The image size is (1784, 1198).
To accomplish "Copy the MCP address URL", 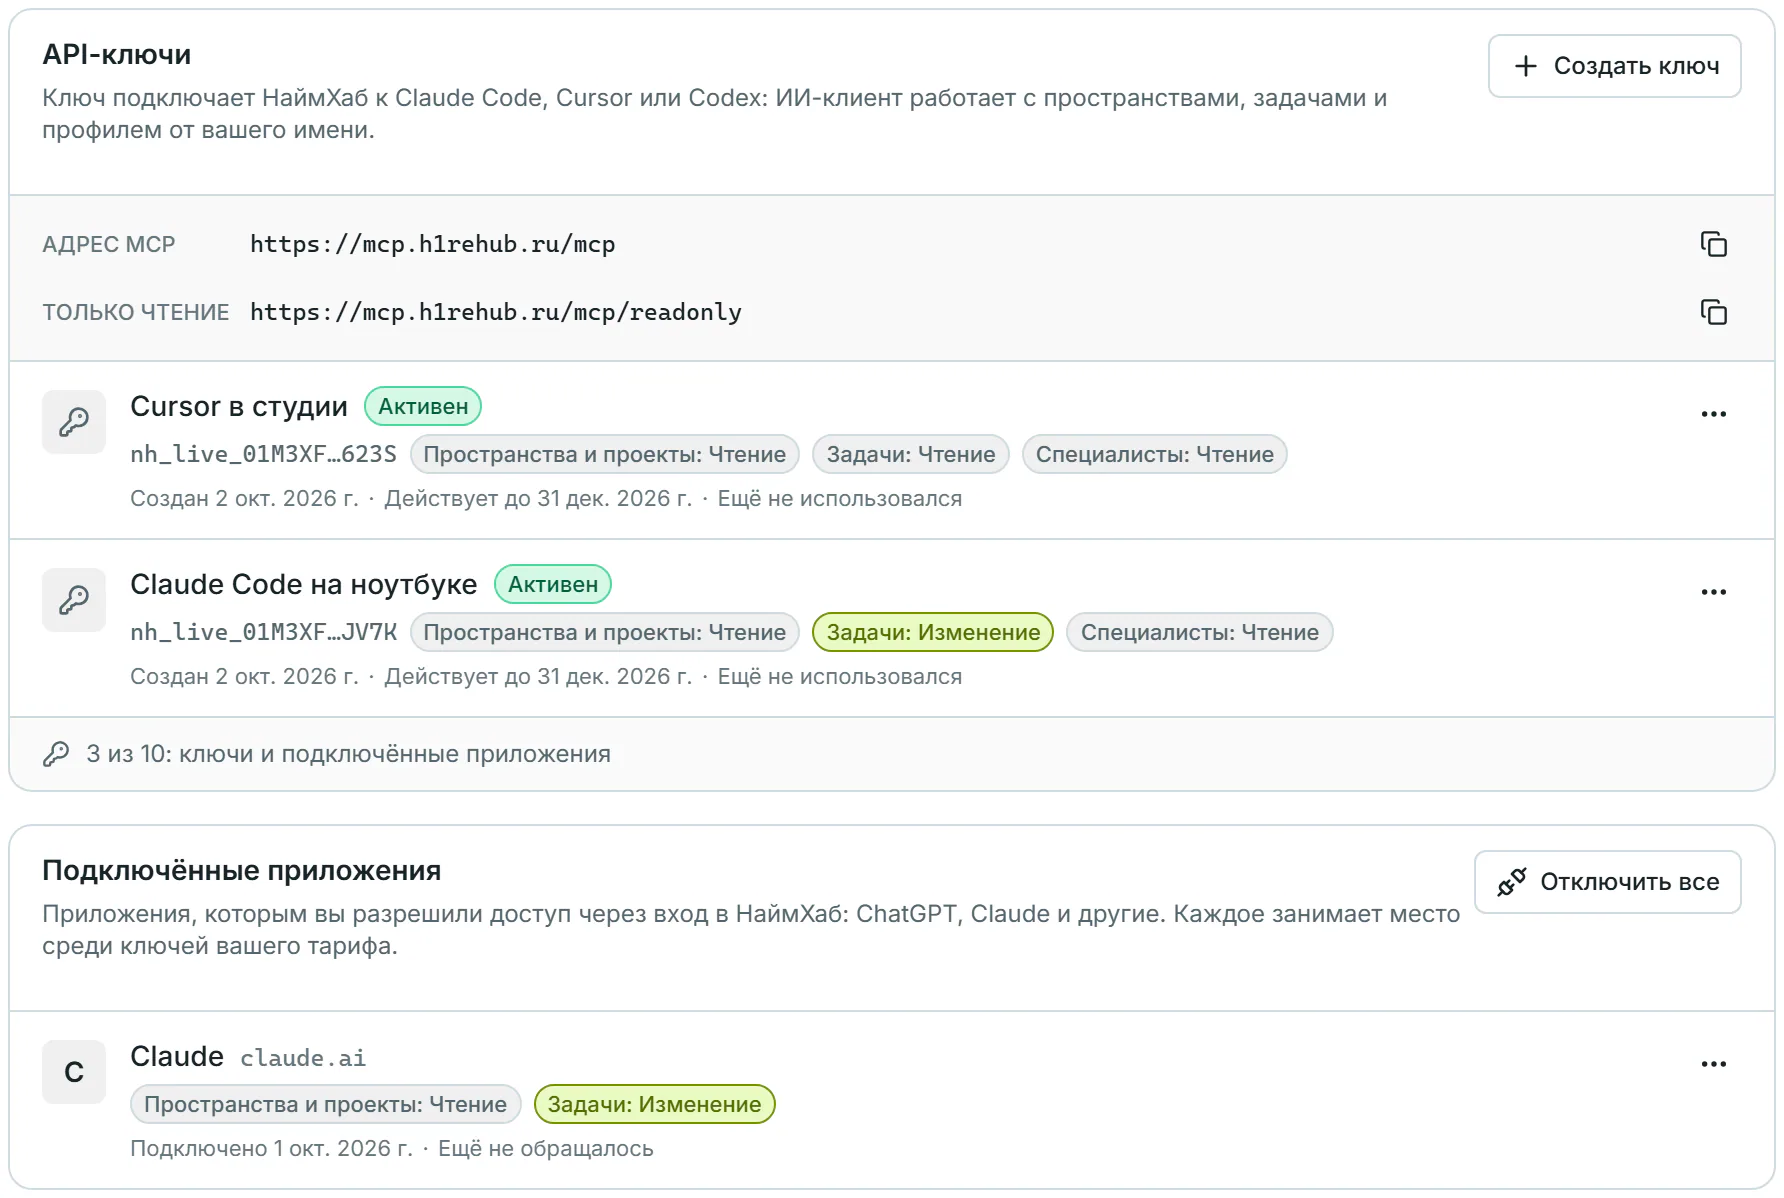I will click(1713, 244).
